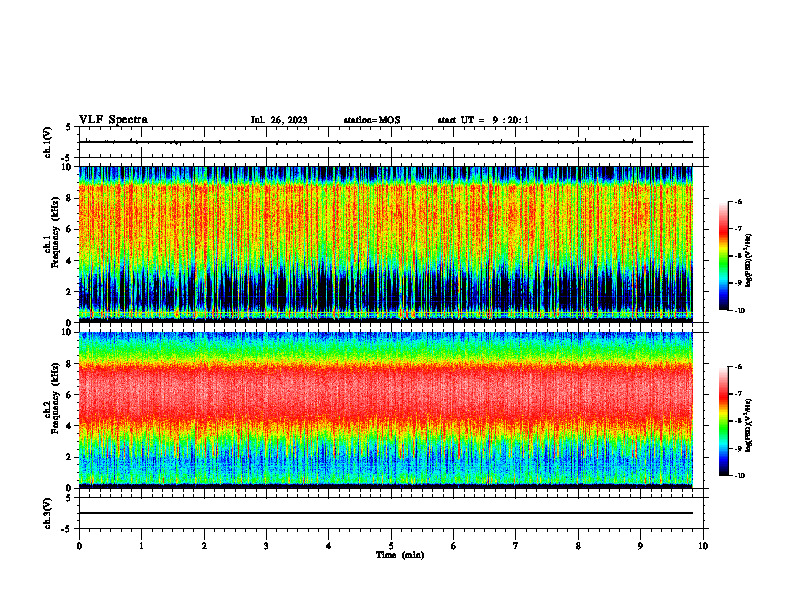Click inside the ch.2 frequency spectrogram panel
Image resolution: width=792 pixels, height=612 pixels.
click(x=386, y=410)
